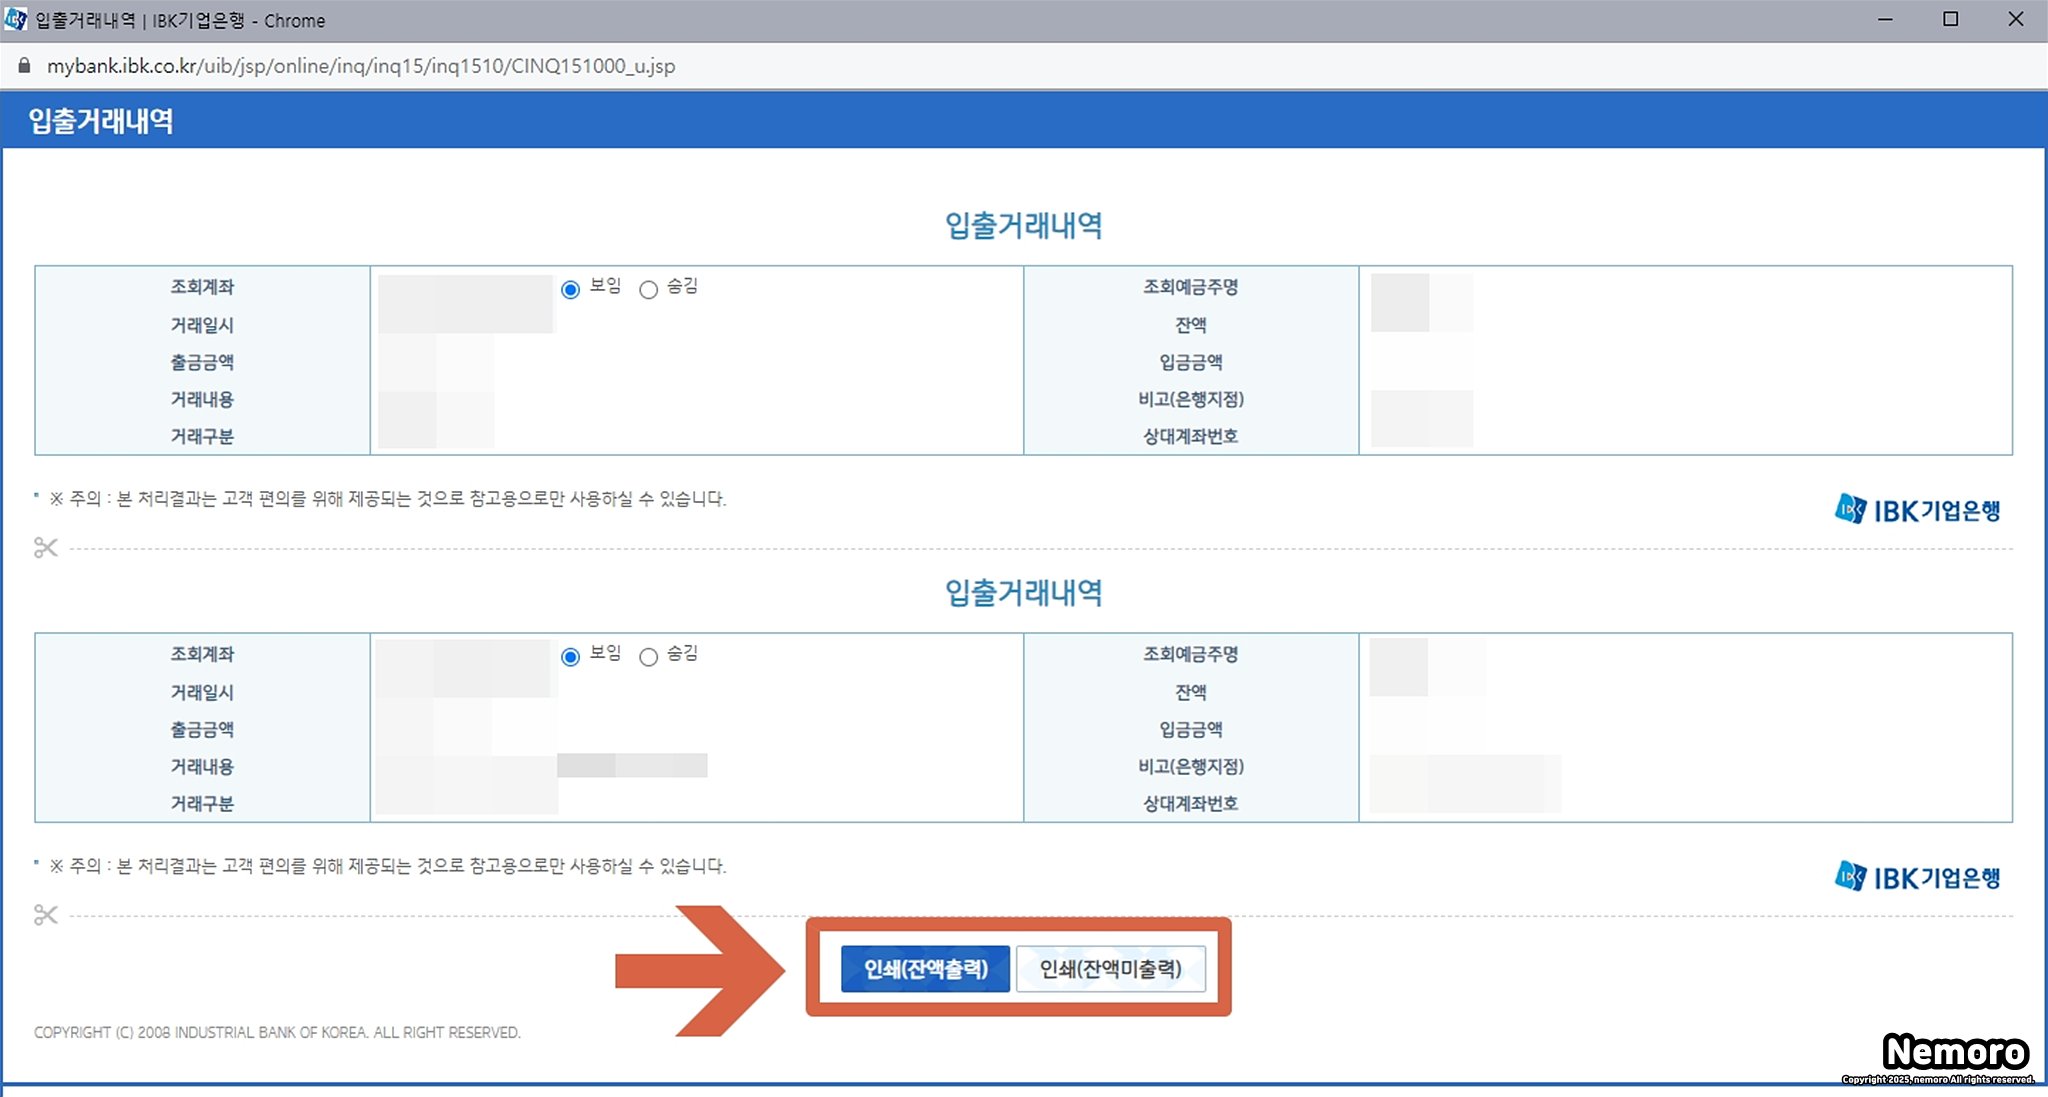Click 인쇄(잔액출력) print button
Viewport: 2048px width, 1097px height.
point(925,968)
